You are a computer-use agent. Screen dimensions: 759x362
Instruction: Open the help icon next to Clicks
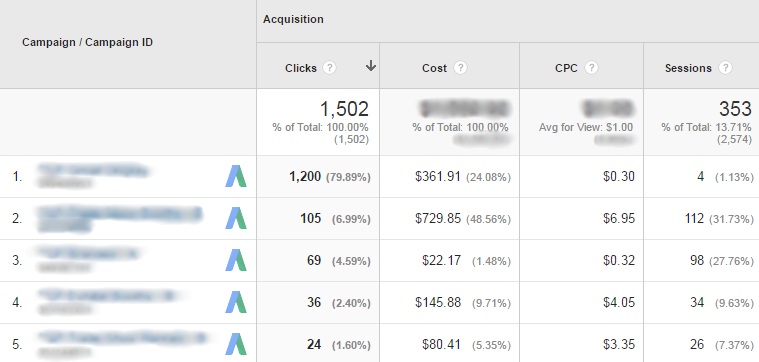330,68
